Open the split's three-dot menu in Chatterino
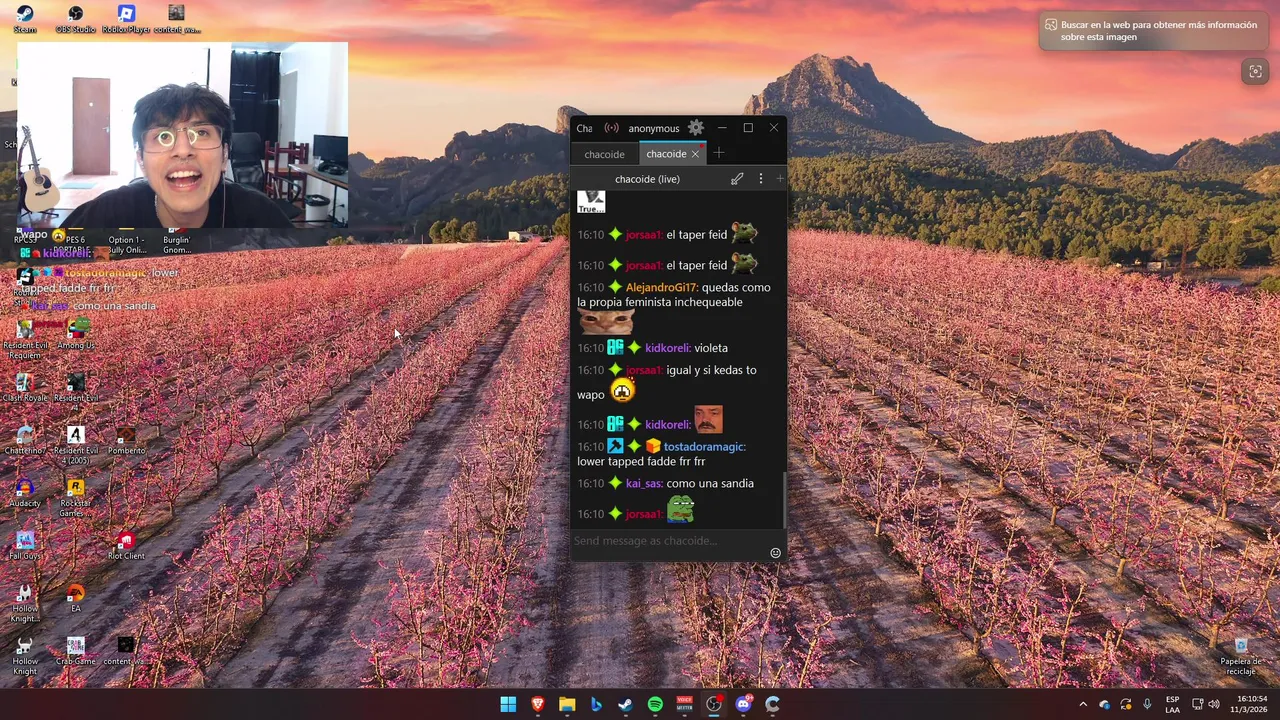The image size is (1280, 720). tap(760, 179)
